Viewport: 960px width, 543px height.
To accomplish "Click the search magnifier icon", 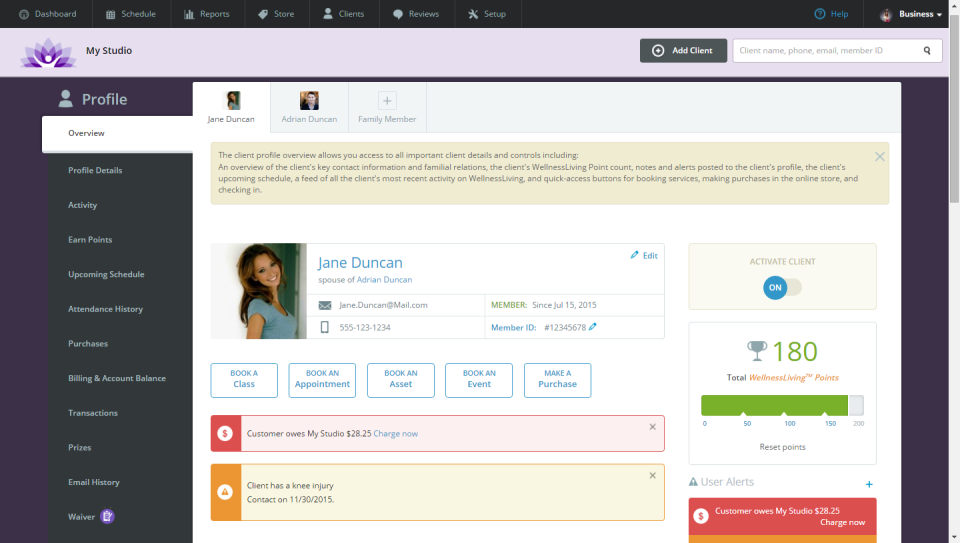I will 927,50.
